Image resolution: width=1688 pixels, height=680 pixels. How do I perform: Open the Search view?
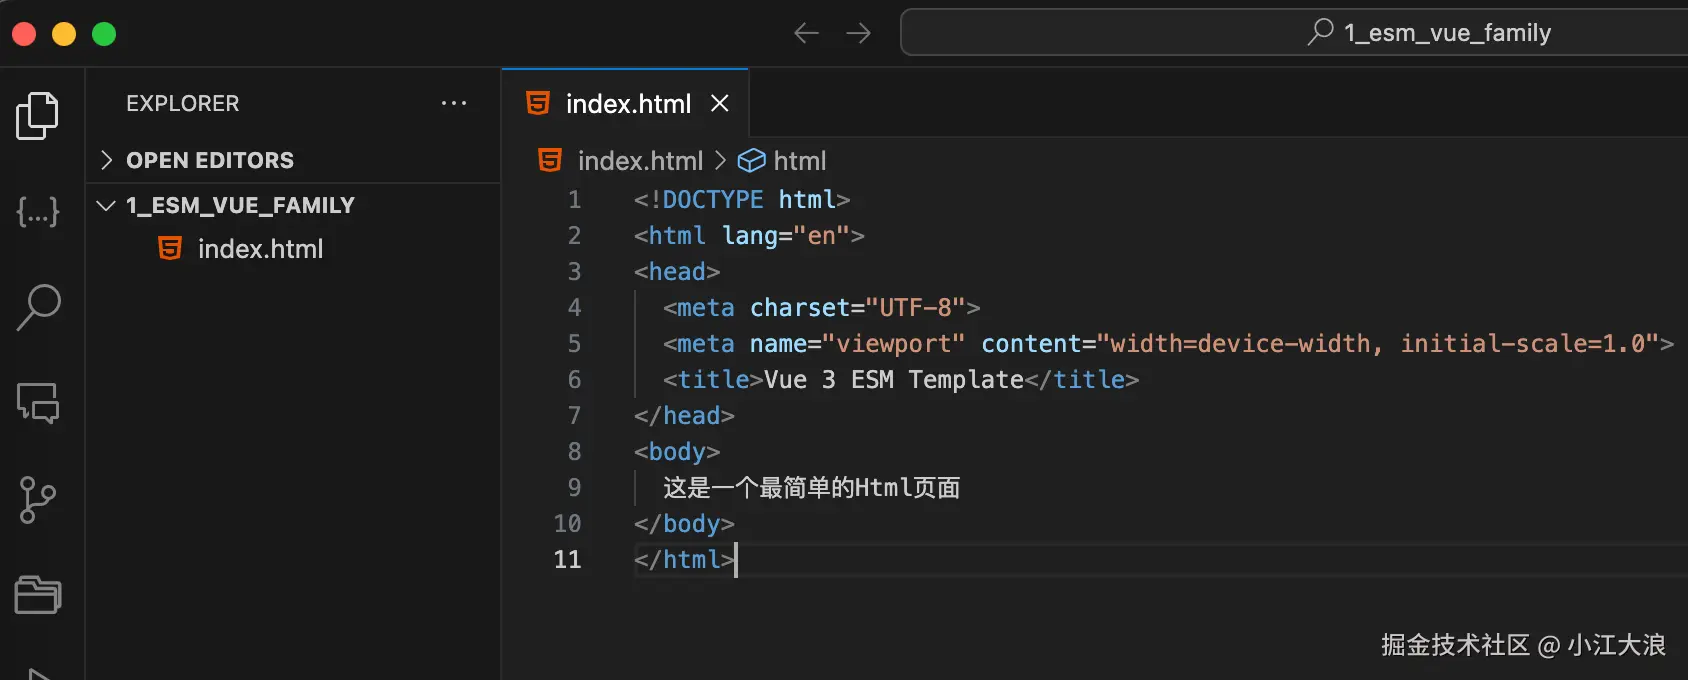38,307
